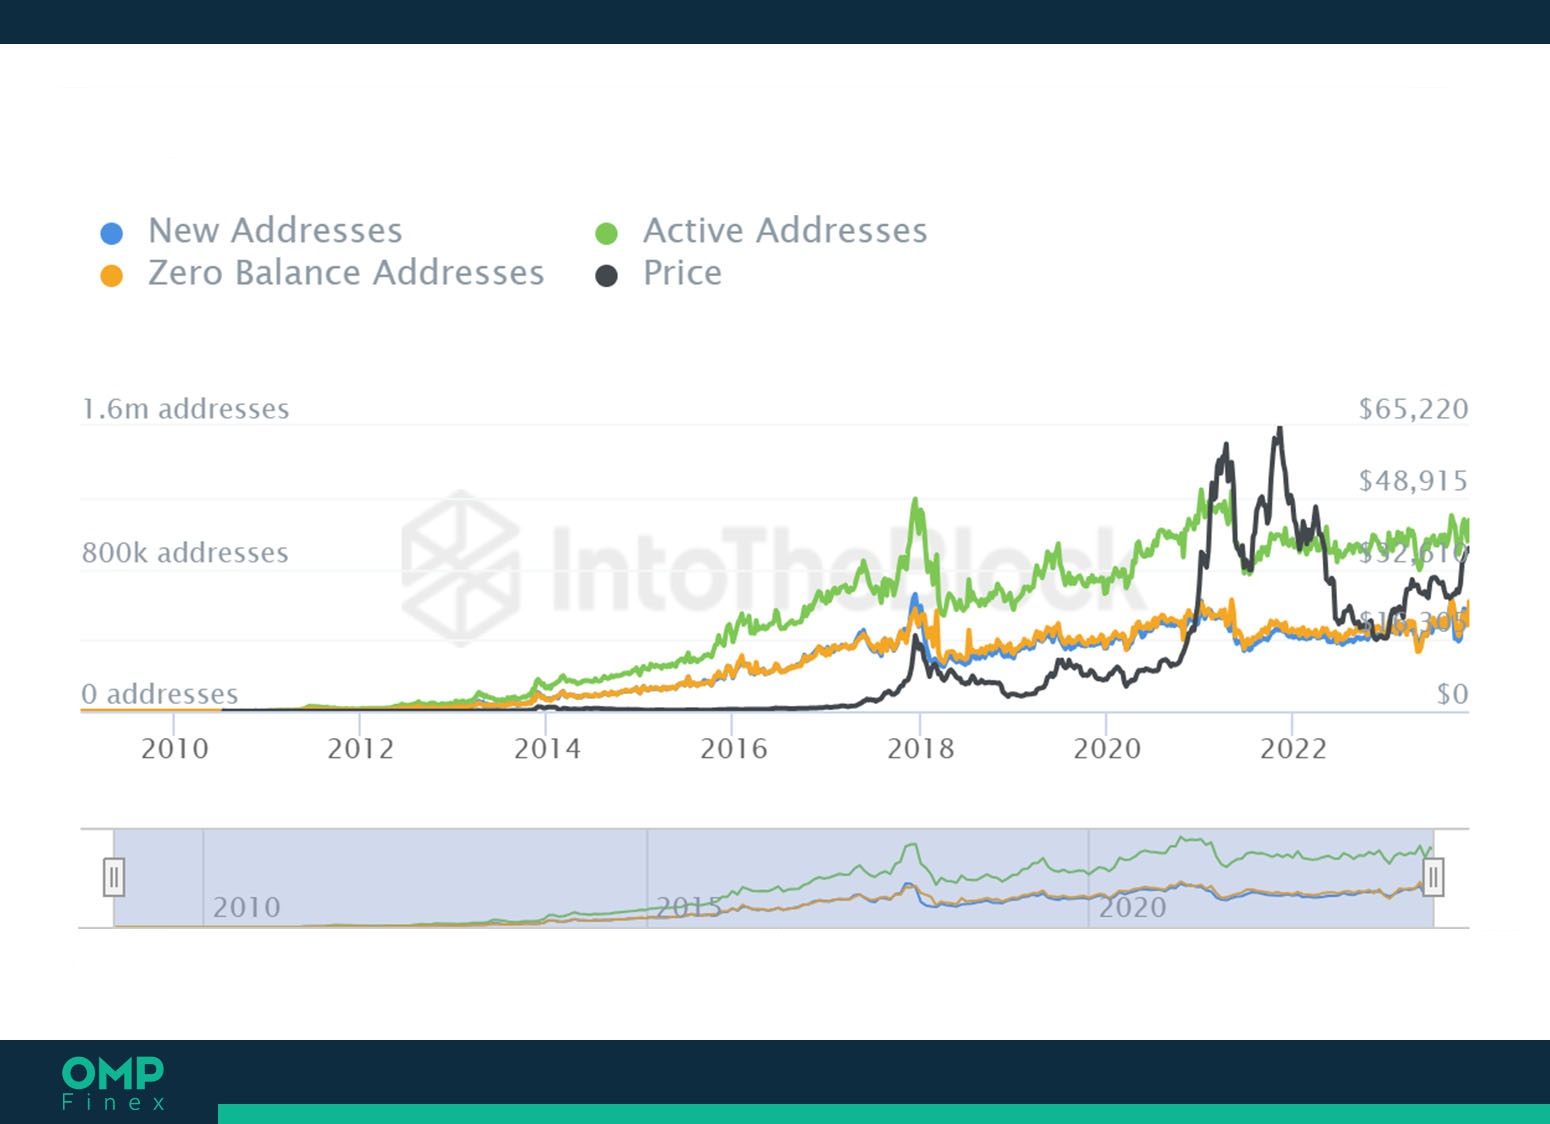Image resolution: width=1550 pixels, height=1124 pixels.
Task: Click the green Active Addresses legend dot
Action: (x=606, y=233)
